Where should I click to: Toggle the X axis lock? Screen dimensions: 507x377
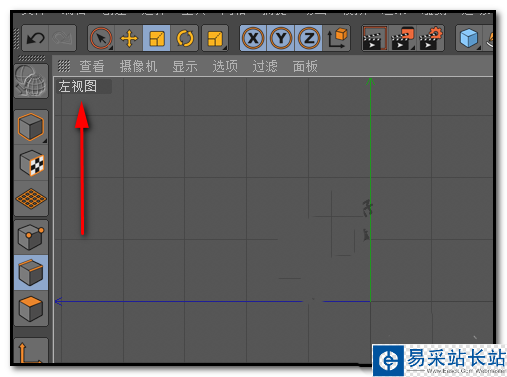coord(253,38)
